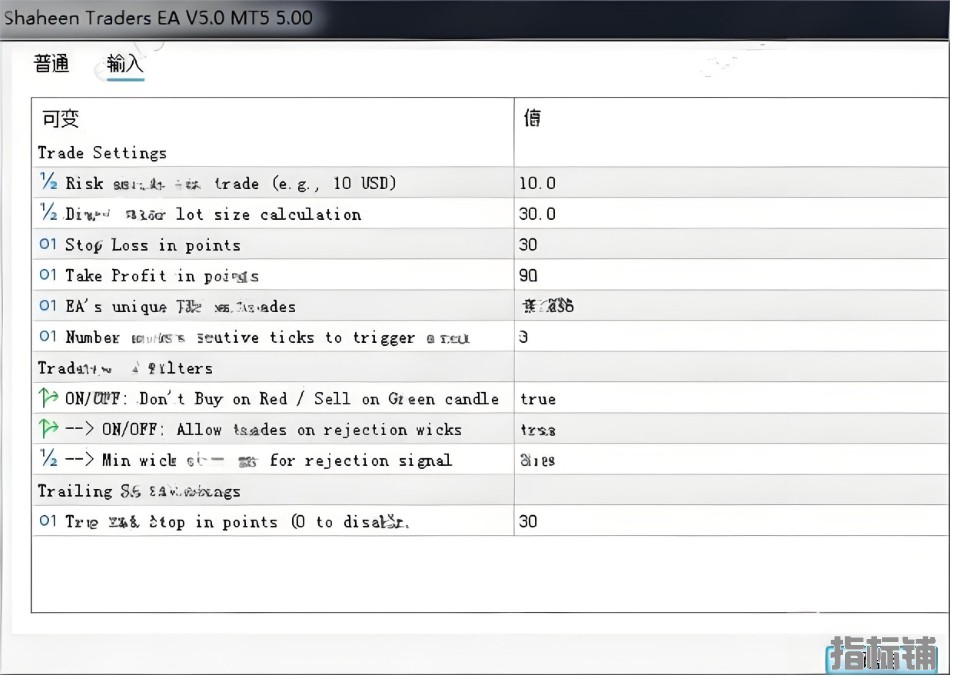
Task: Select the Trailing Stop settings section header
Action: coord(138,491)
